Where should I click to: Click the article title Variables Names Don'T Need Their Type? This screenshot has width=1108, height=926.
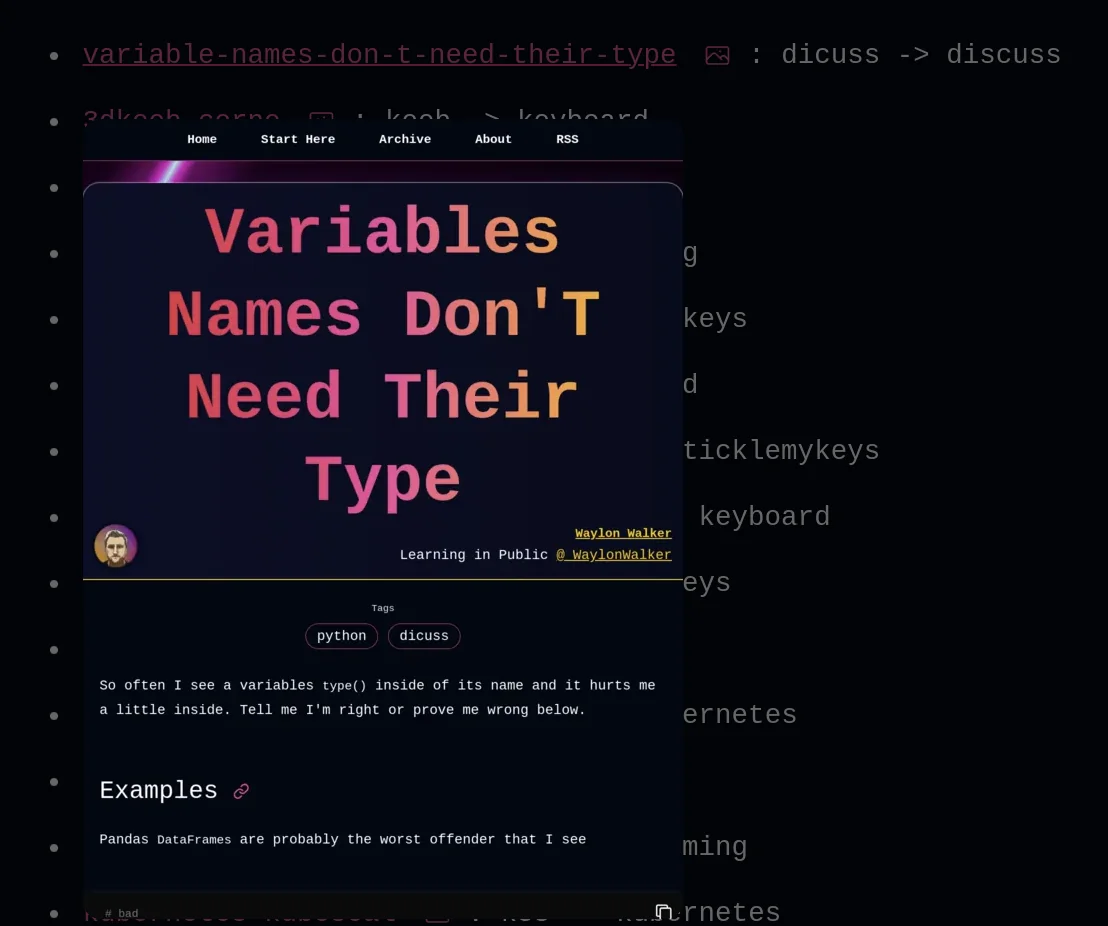[x=382, y=355]
